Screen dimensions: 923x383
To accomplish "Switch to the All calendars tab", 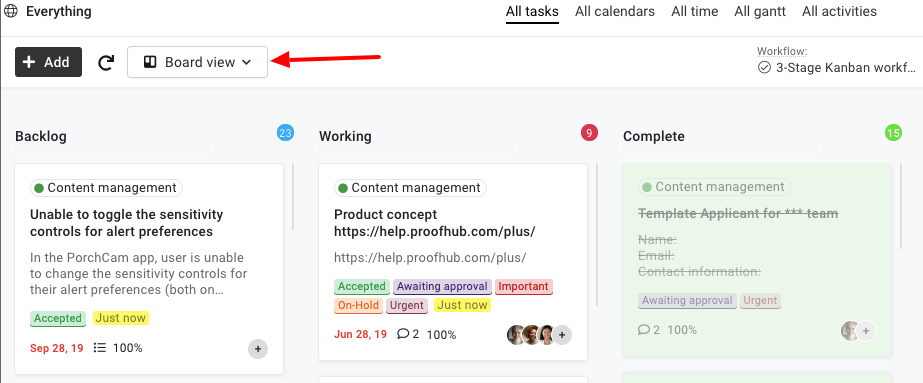I will point(615,12).
